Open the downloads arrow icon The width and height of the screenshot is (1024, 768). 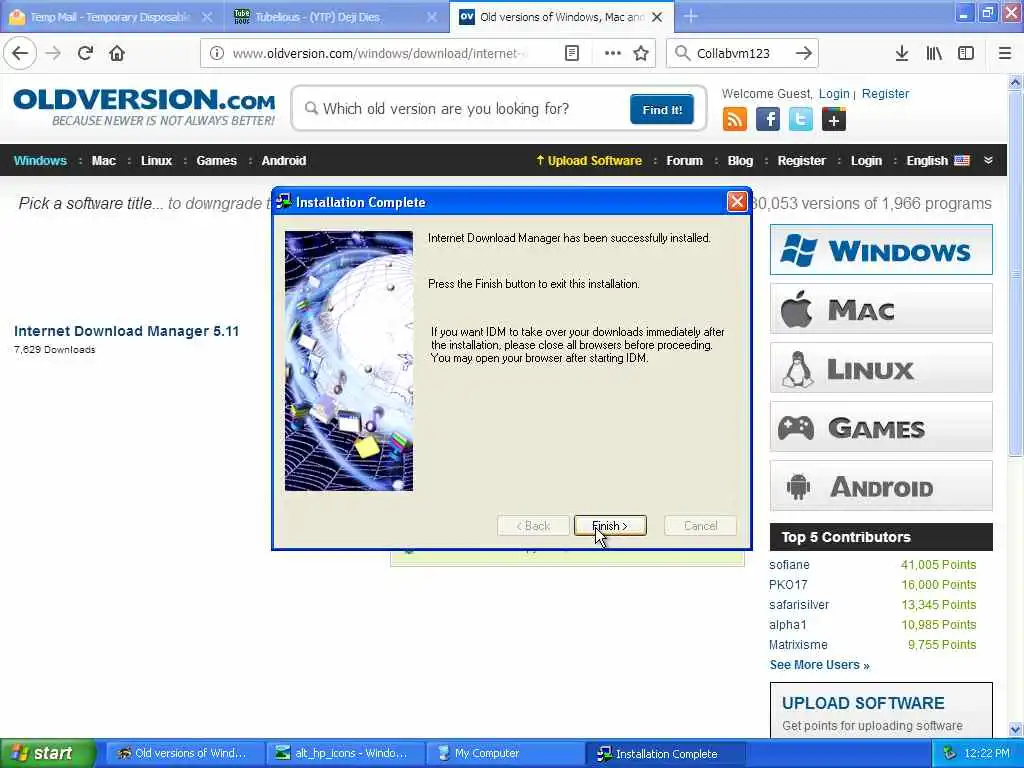pyautogui.click(x=901, y=53)
